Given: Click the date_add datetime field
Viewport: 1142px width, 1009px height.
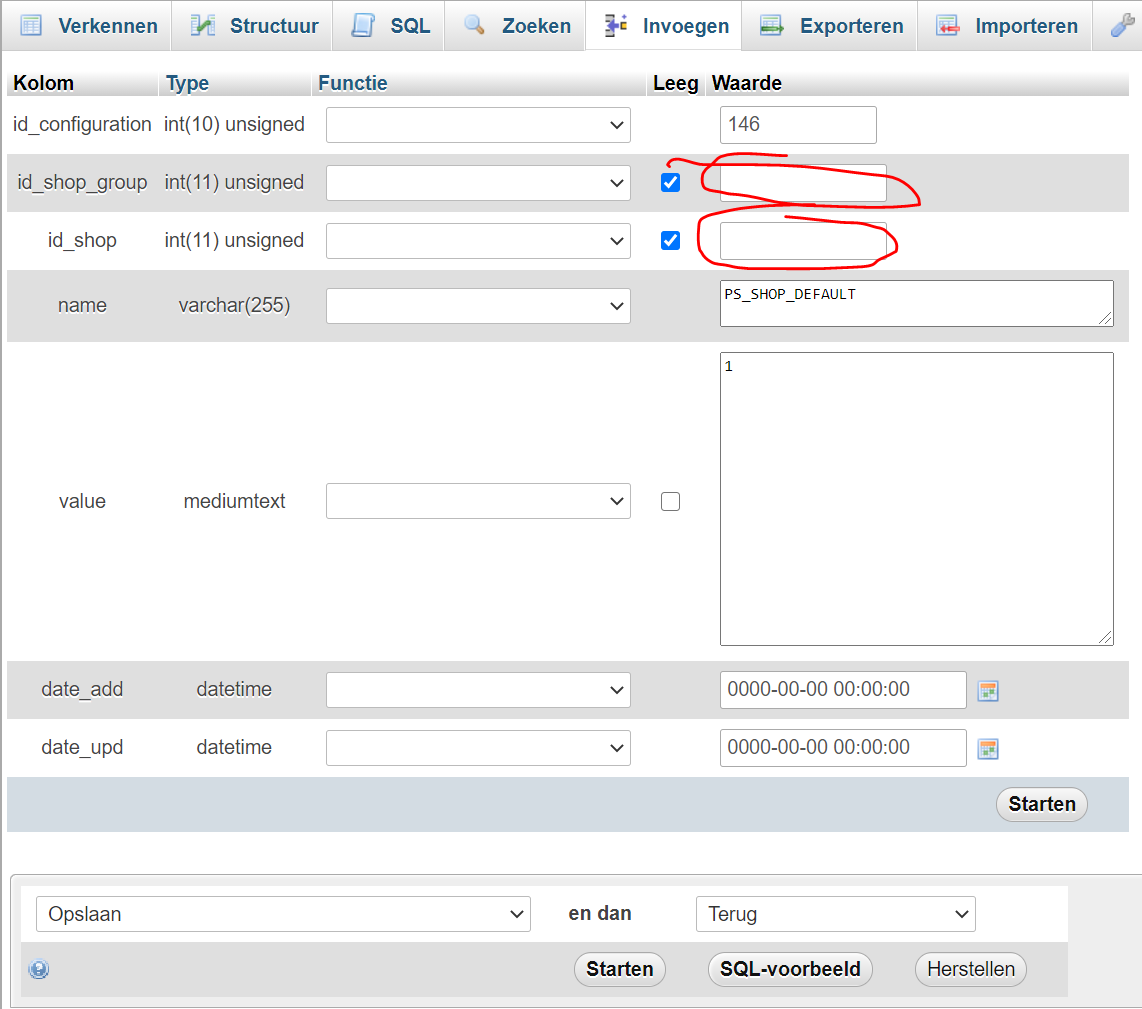Looking at the screenshot, I should tap(843, 690).
